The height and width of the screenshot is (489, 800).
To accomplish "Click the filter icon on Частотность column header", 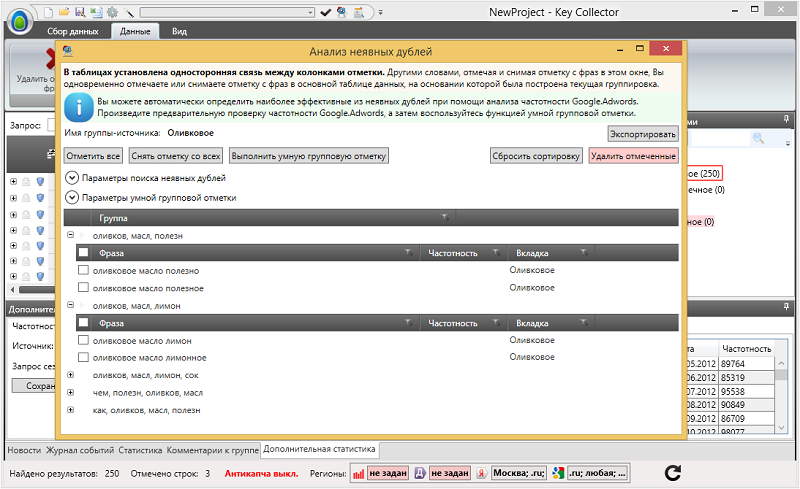I will pyautogui.click(x=498, y=254).
